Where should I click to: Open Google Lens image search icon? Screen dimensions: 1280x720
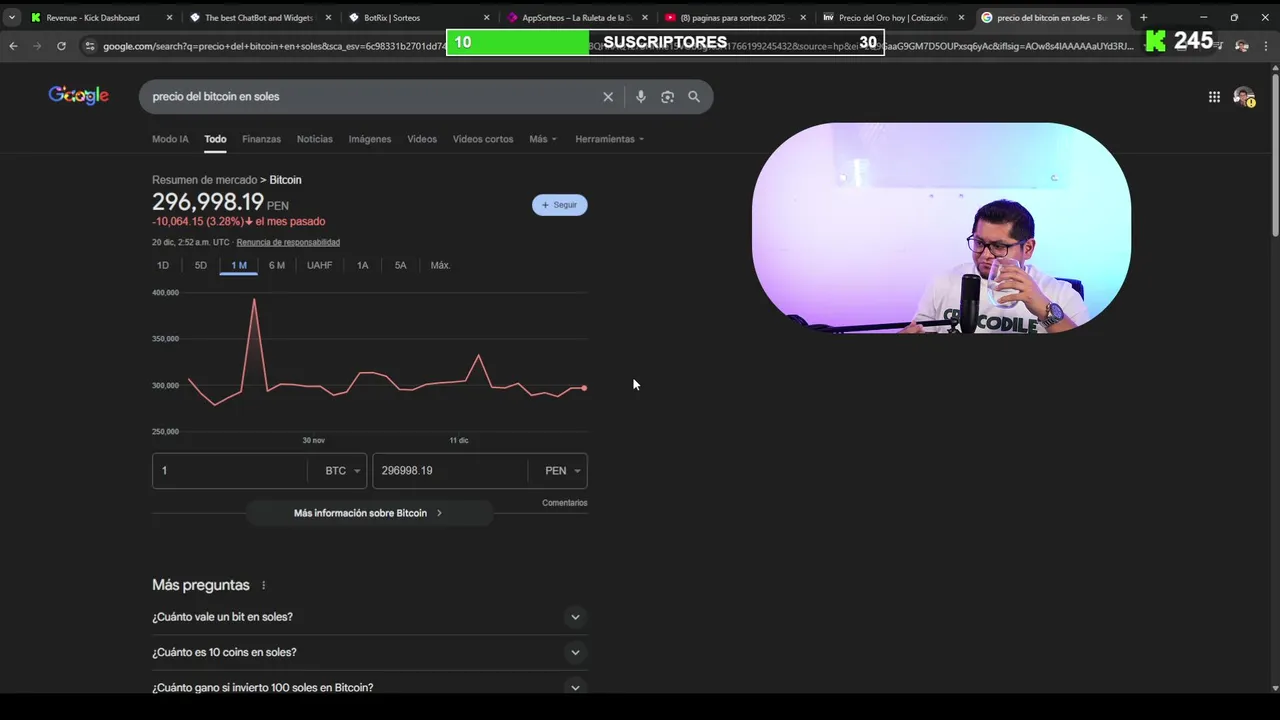pyautogui.click(x=667, y=97)
